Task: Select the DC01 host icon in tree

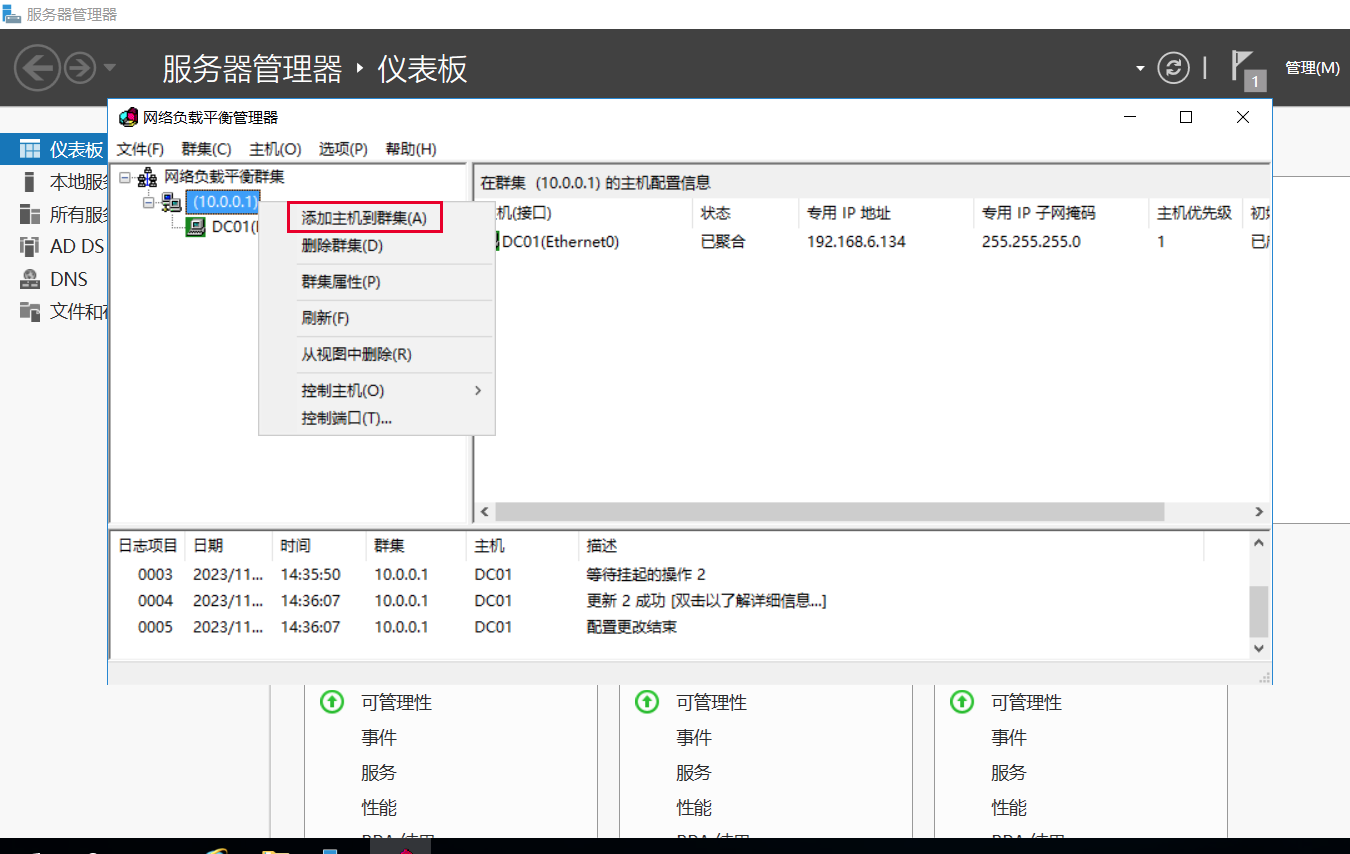Action: click(x=196, y=227)
